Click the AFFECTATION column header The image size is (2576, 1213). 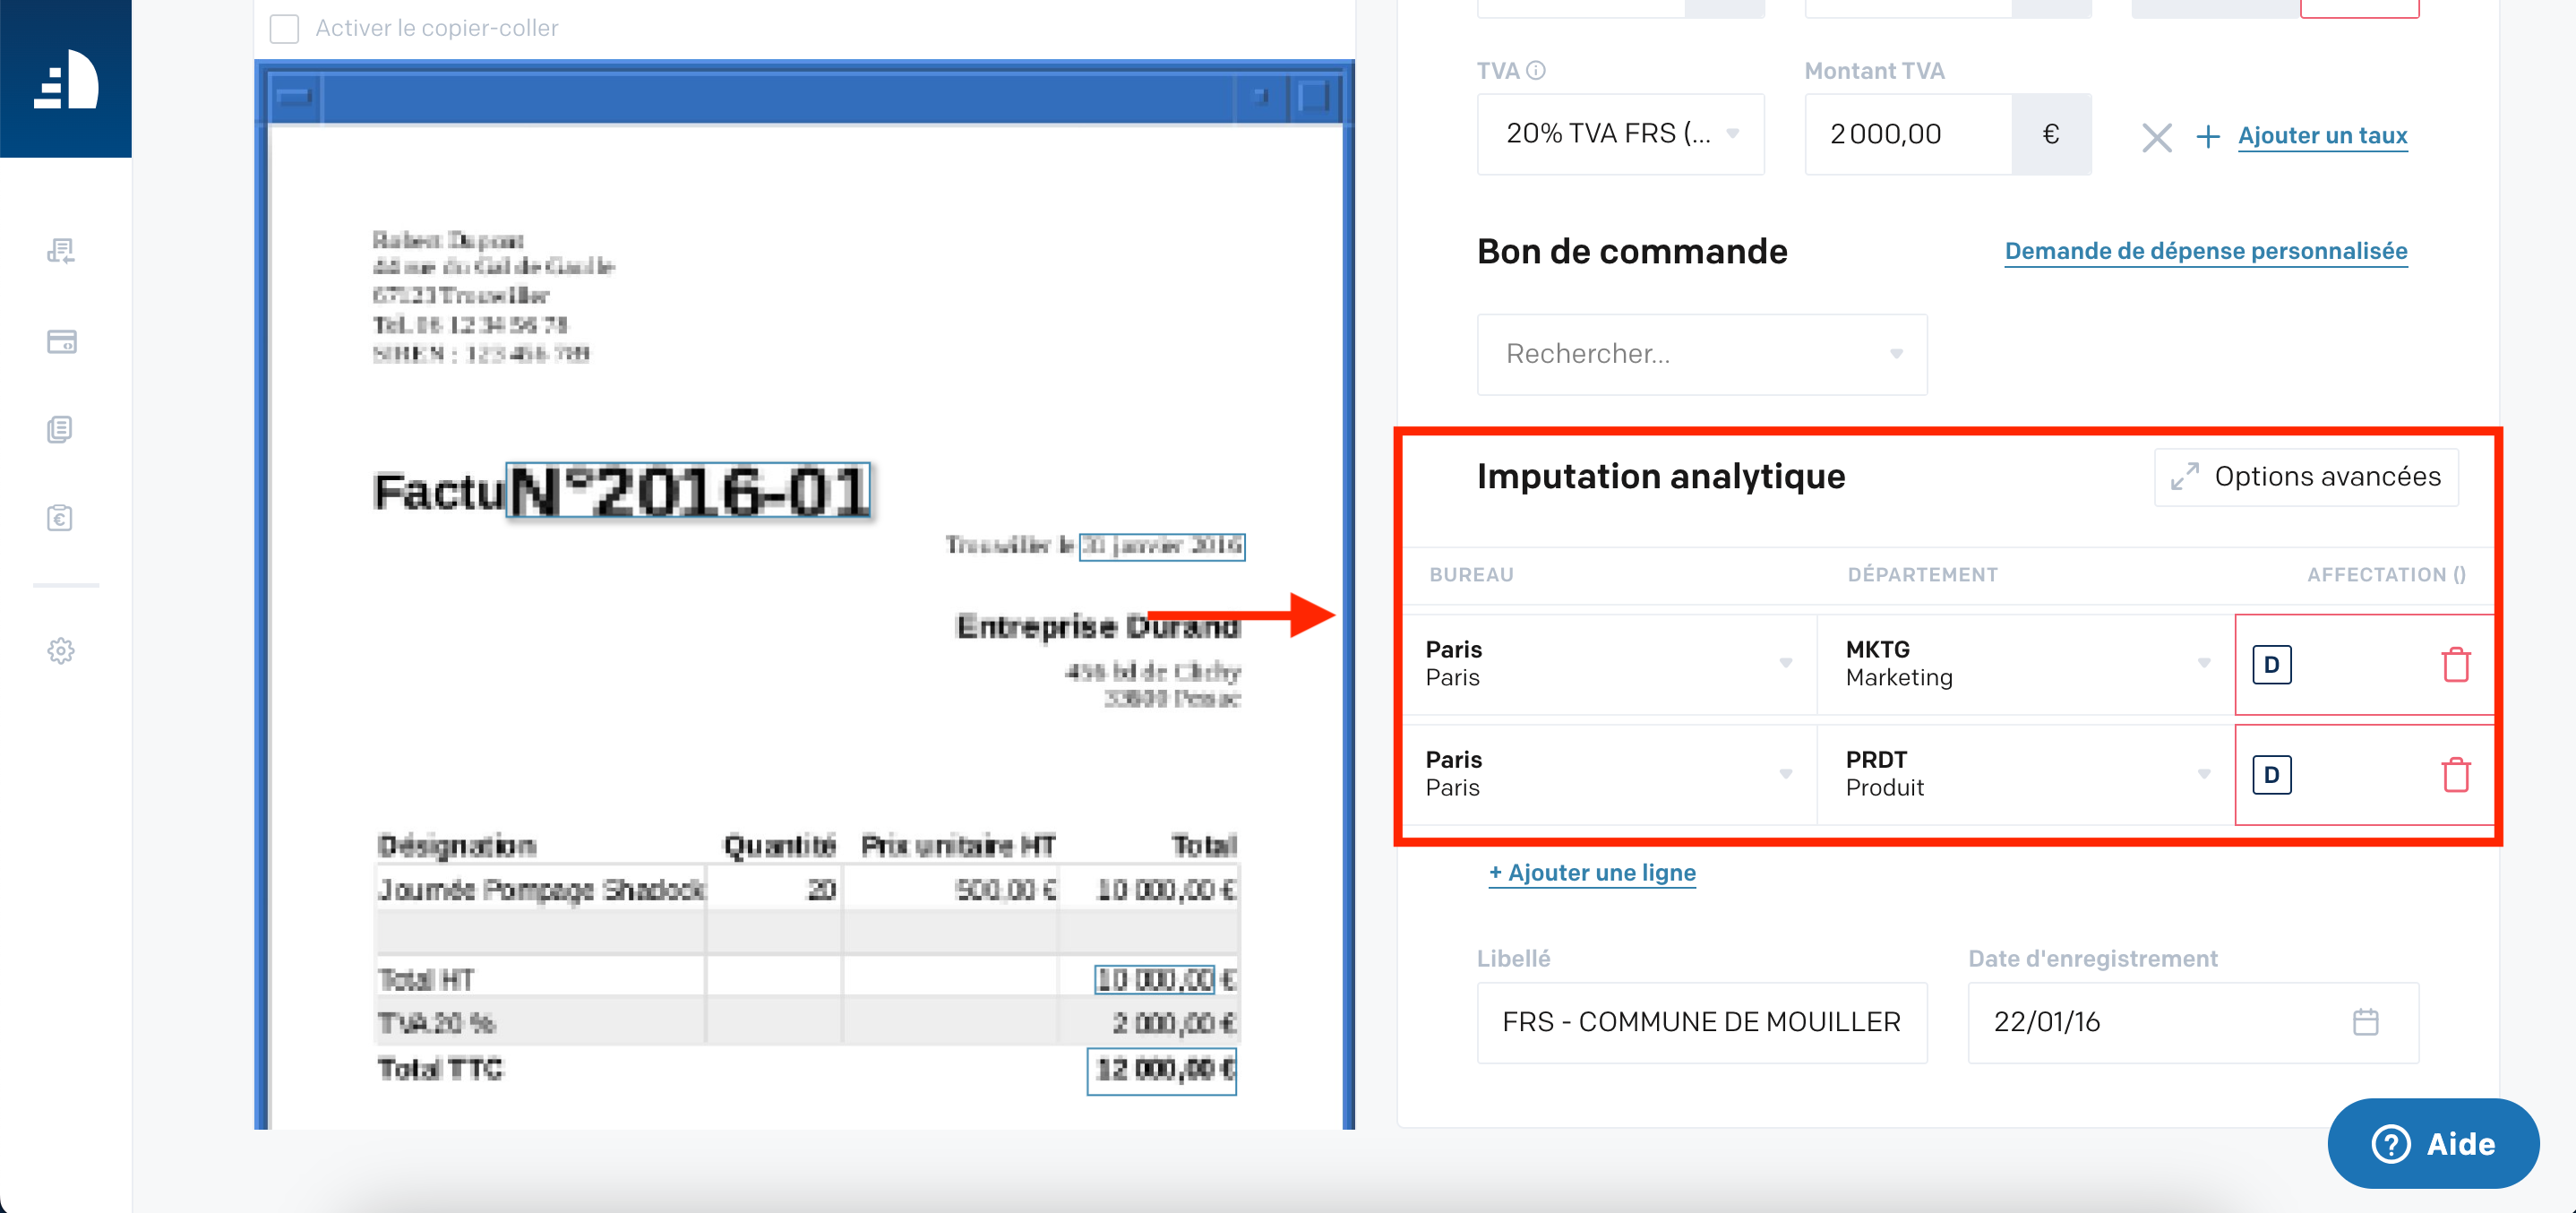tap(2386, 574)
